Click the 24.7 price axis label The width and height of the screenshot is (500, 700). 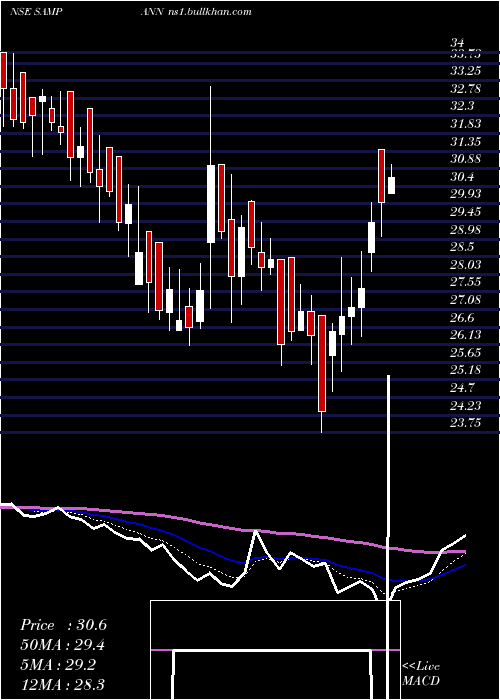coord(462,388)
